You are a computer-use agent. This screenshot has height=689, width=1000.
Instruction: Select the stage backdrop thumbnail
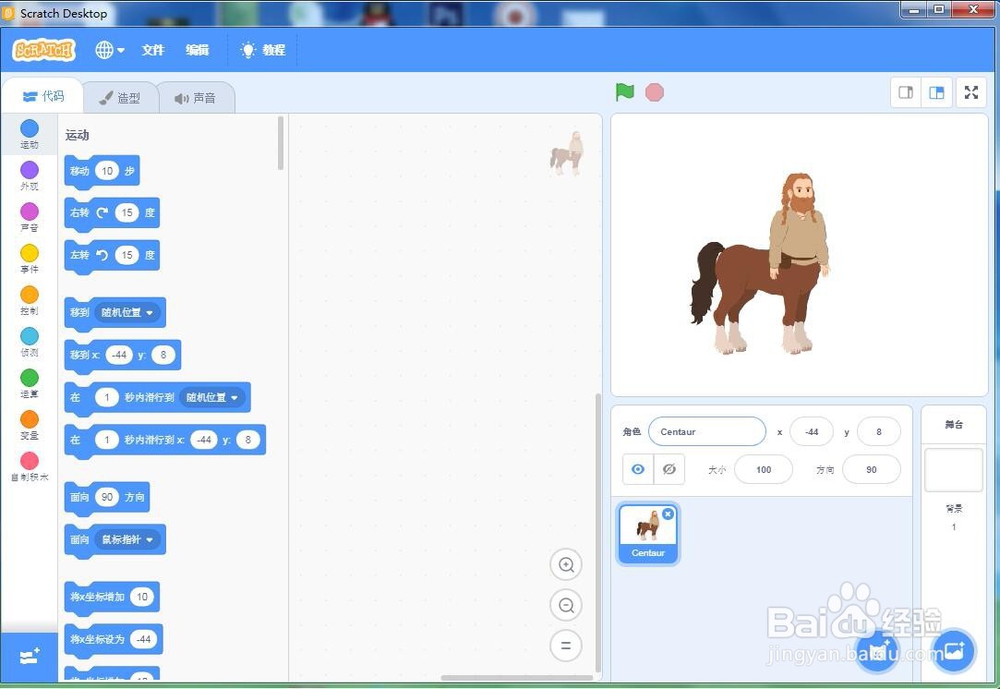pyautogui.click(x=953, y=470)
